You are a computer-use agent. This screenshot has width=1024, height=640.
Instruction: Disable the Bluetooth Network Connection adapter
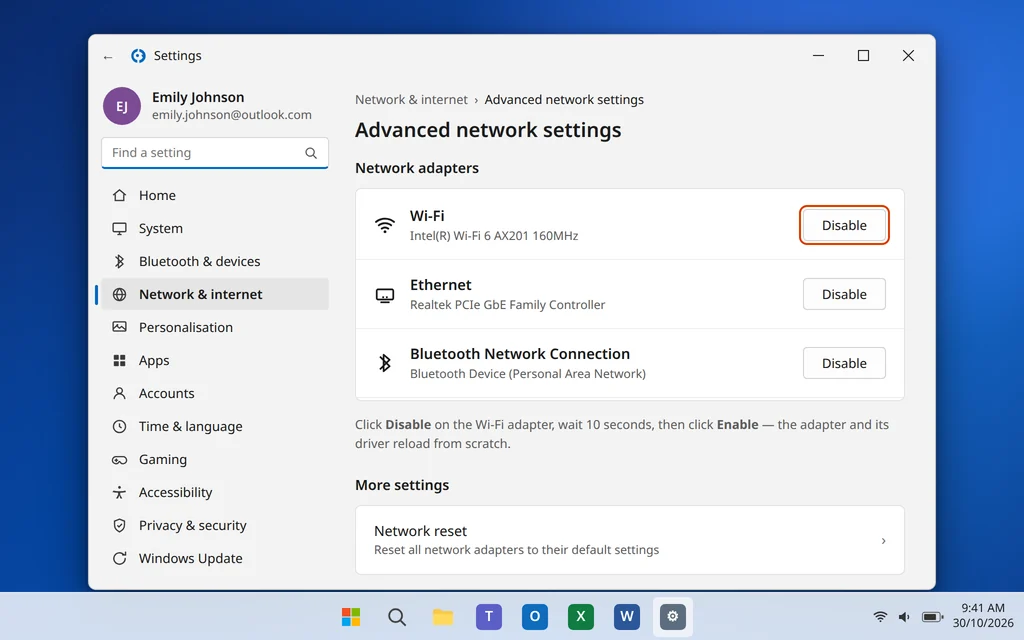coord(844,363)
